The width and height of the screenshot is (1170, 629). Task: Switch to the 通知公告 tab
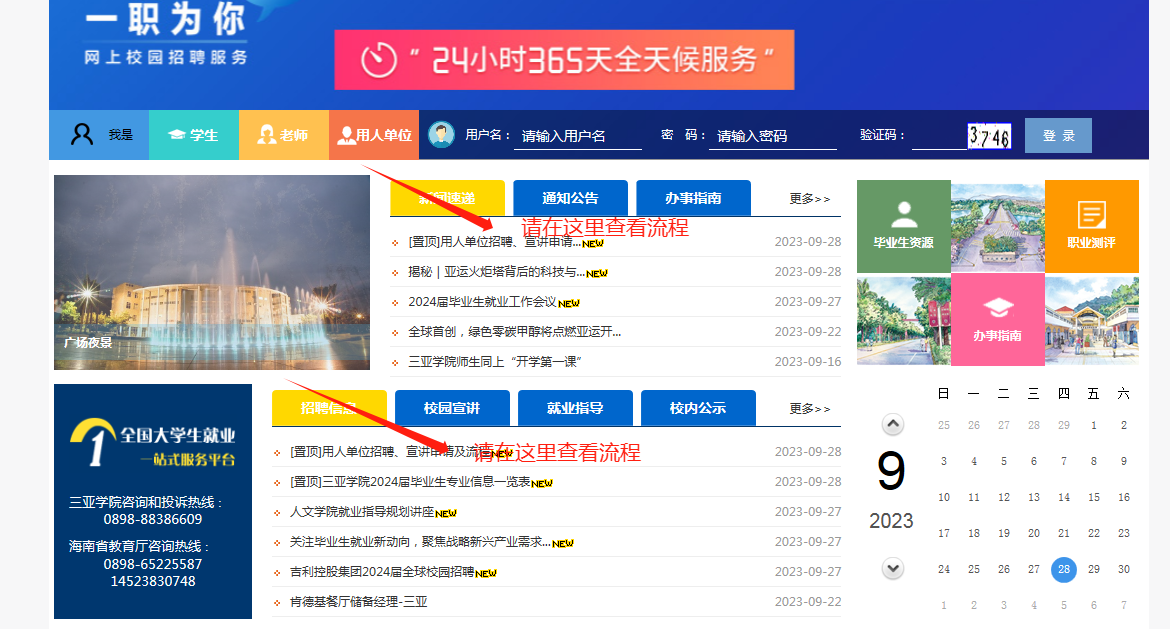click(570, 198)
